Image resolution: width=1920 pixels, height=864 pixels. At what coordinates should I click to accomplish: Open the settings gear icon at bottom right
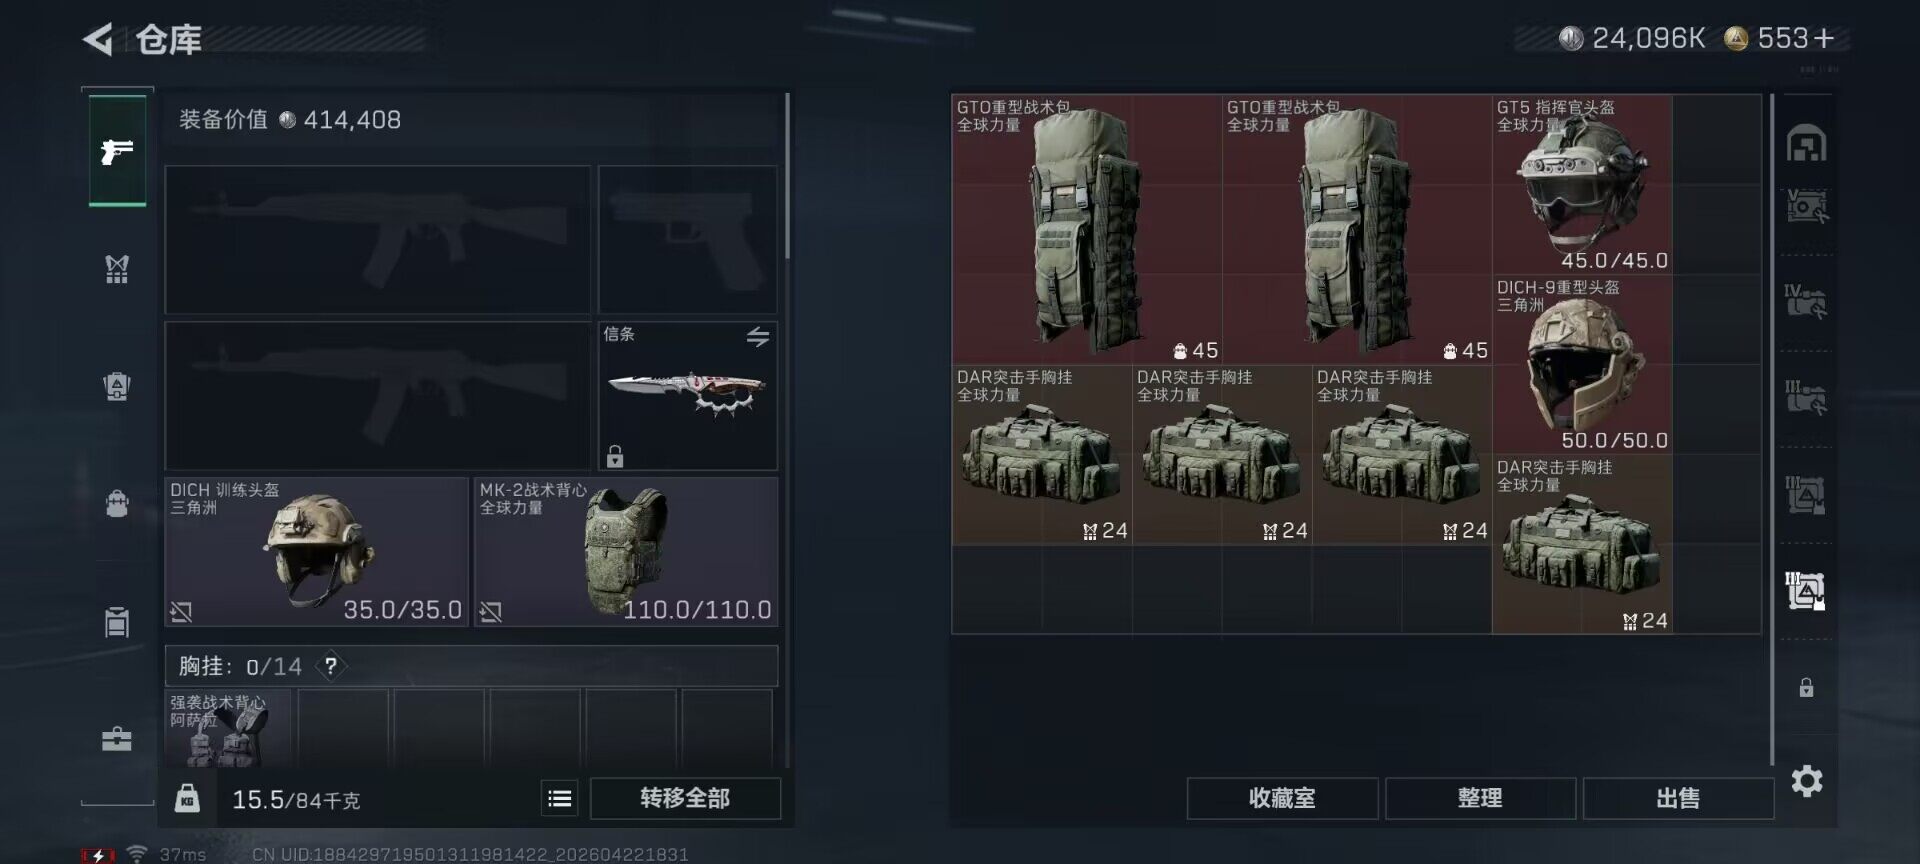(1807, 780)
